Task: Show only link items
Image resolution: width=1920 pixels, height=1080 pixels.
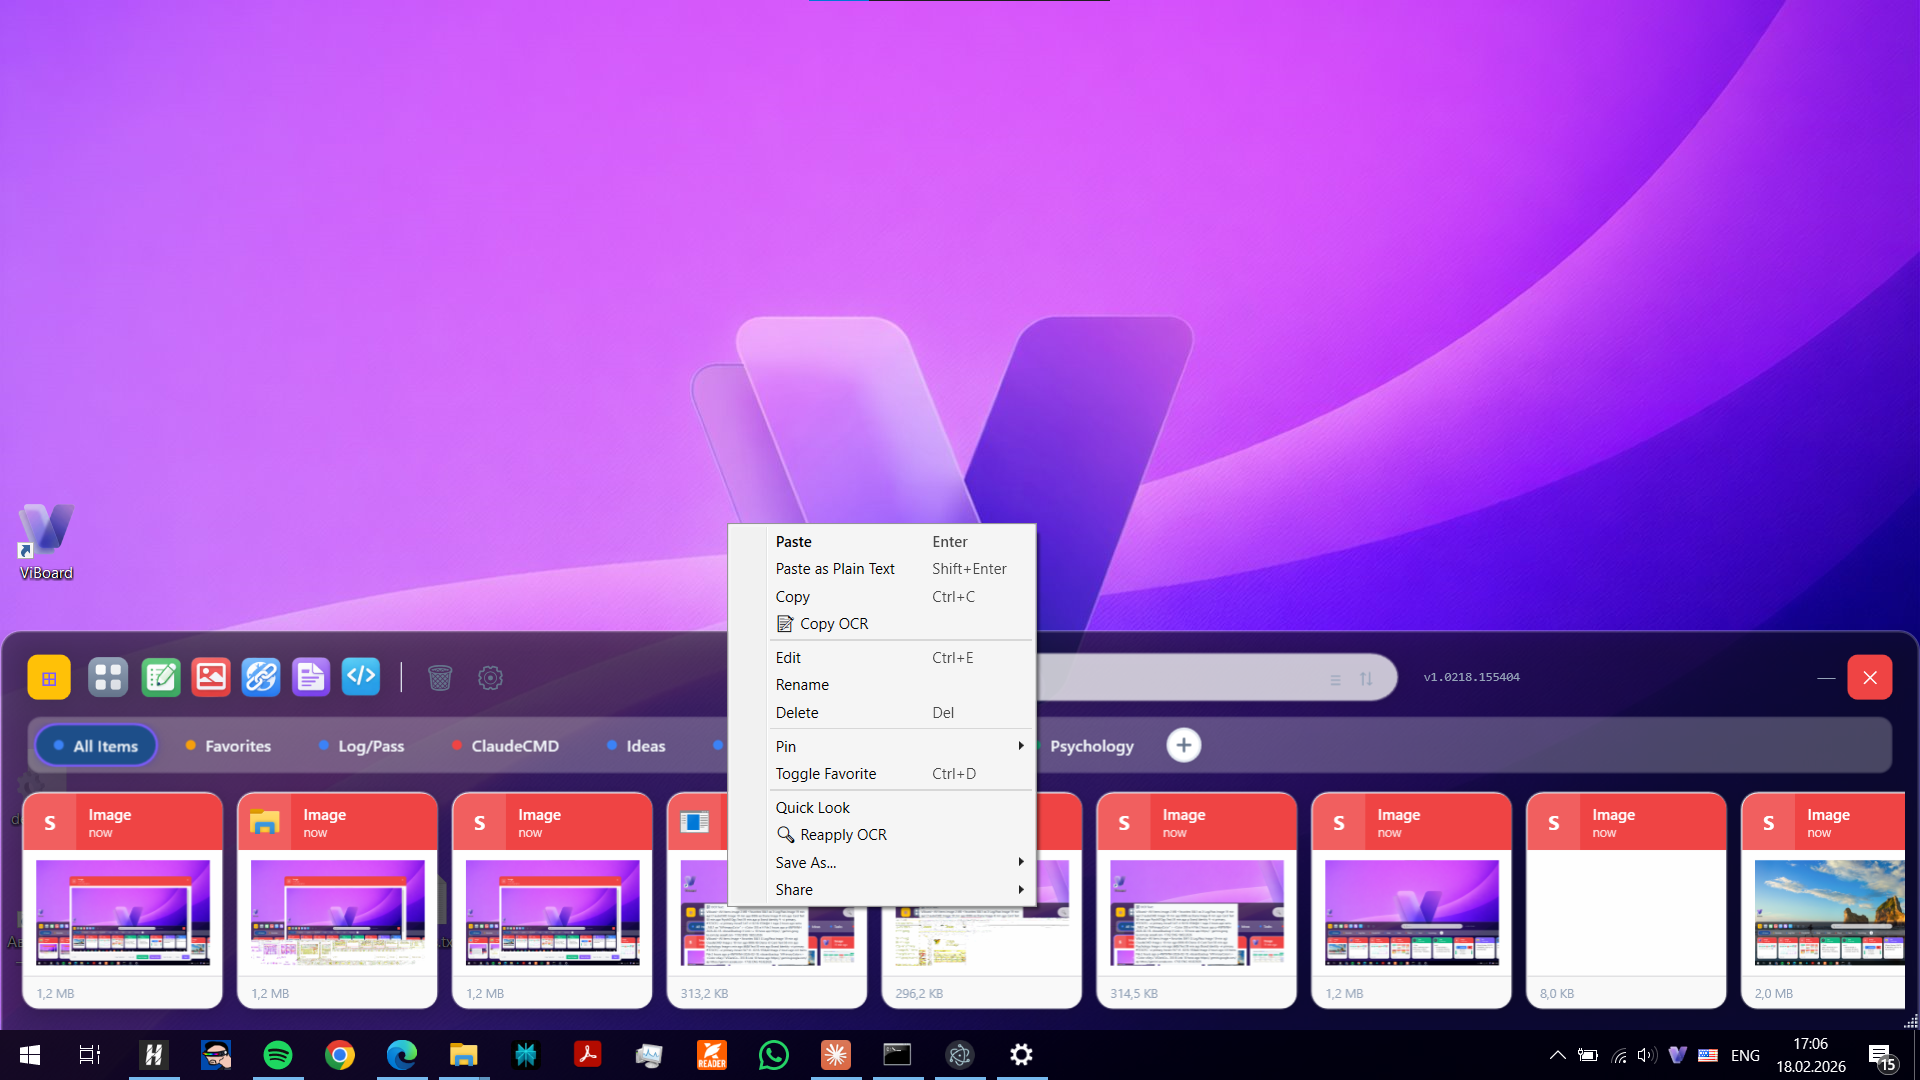Action: (x=261, y=677)
